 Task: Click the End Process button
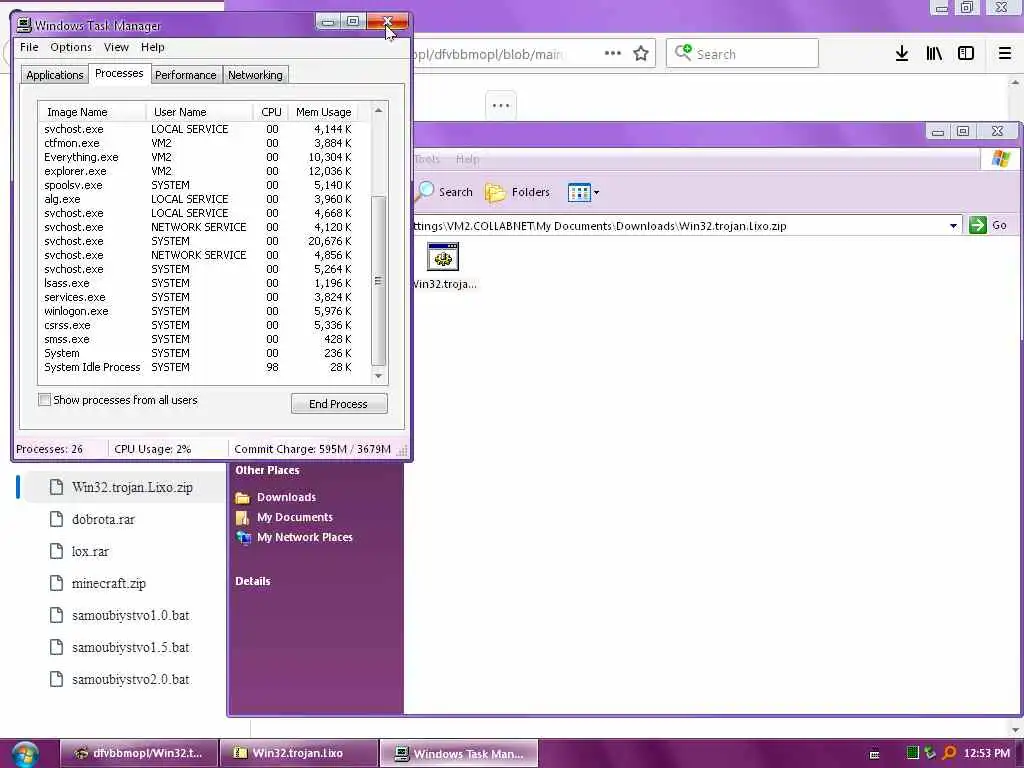pyautogui.click(x=339, y=404)
